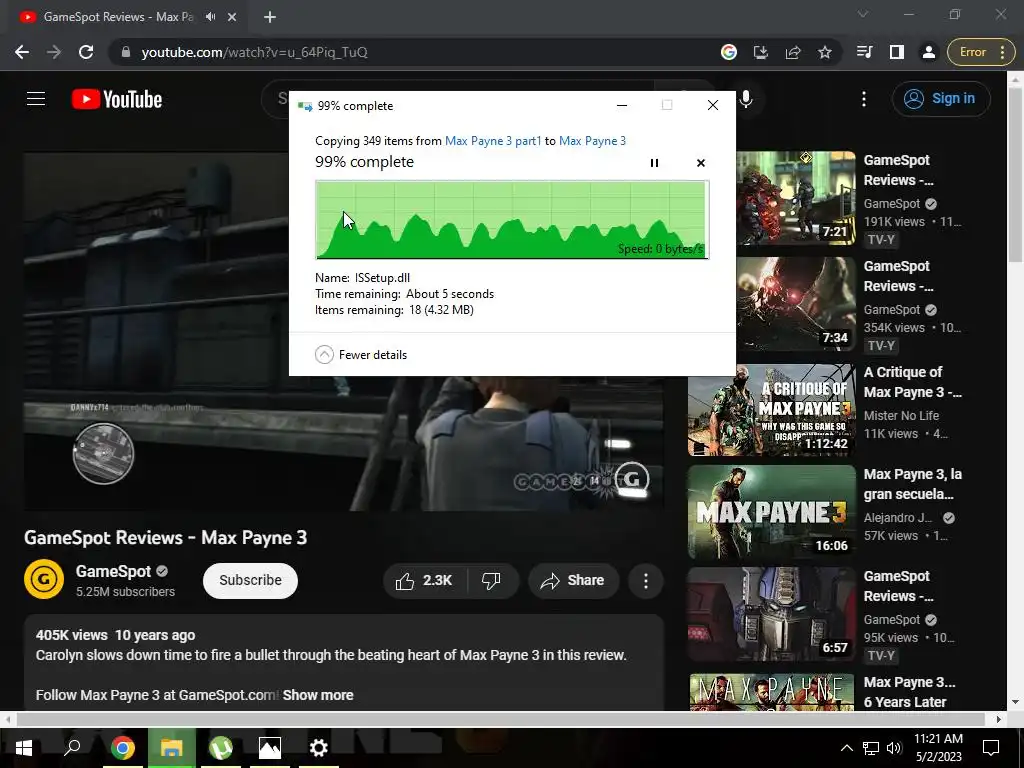Viewport: 1024px width, 768px height.
Task: Open source folder Max Payne 3 part1 link
Action: (493, 141)
